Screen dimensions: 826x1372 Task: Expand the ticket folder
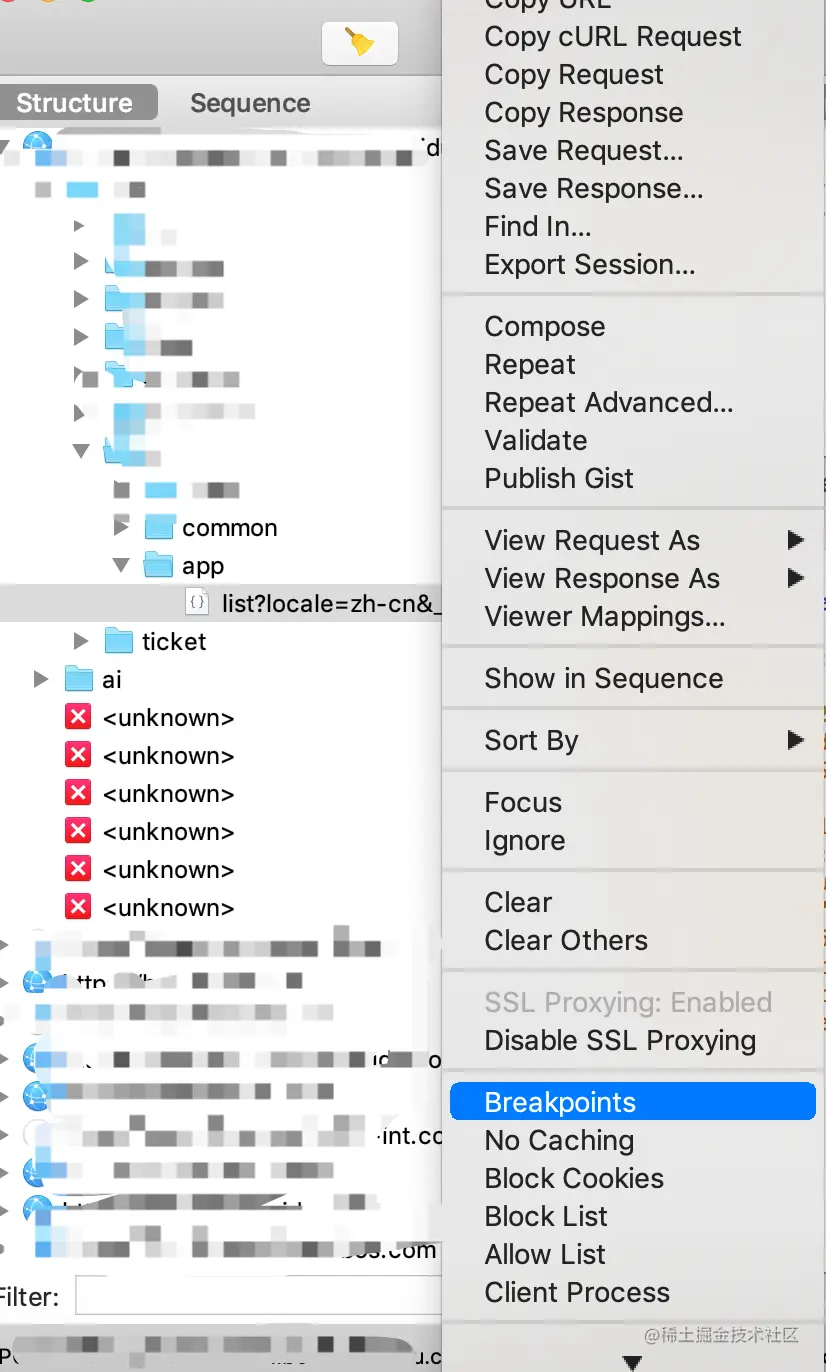[x=82, y=641]
